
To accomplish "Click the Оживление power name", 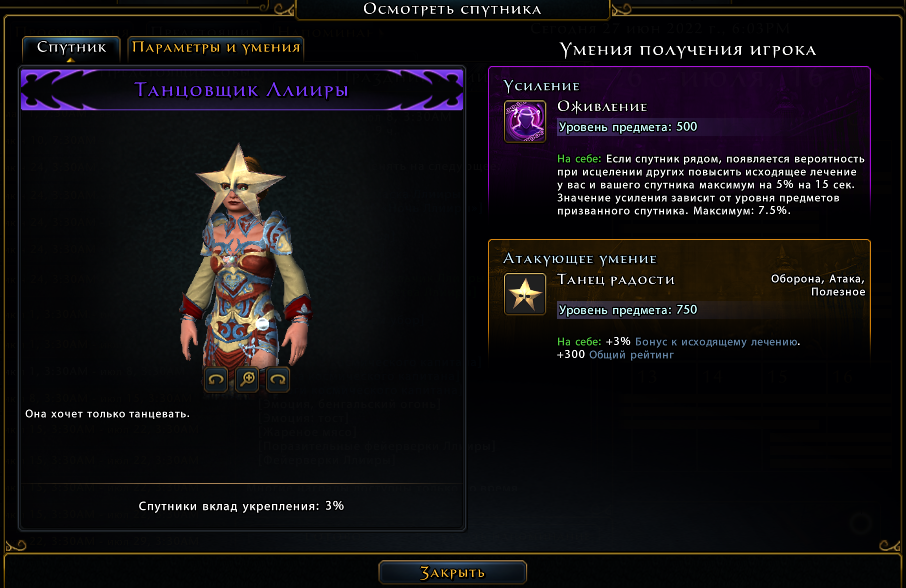I will [x=602, y=107].
